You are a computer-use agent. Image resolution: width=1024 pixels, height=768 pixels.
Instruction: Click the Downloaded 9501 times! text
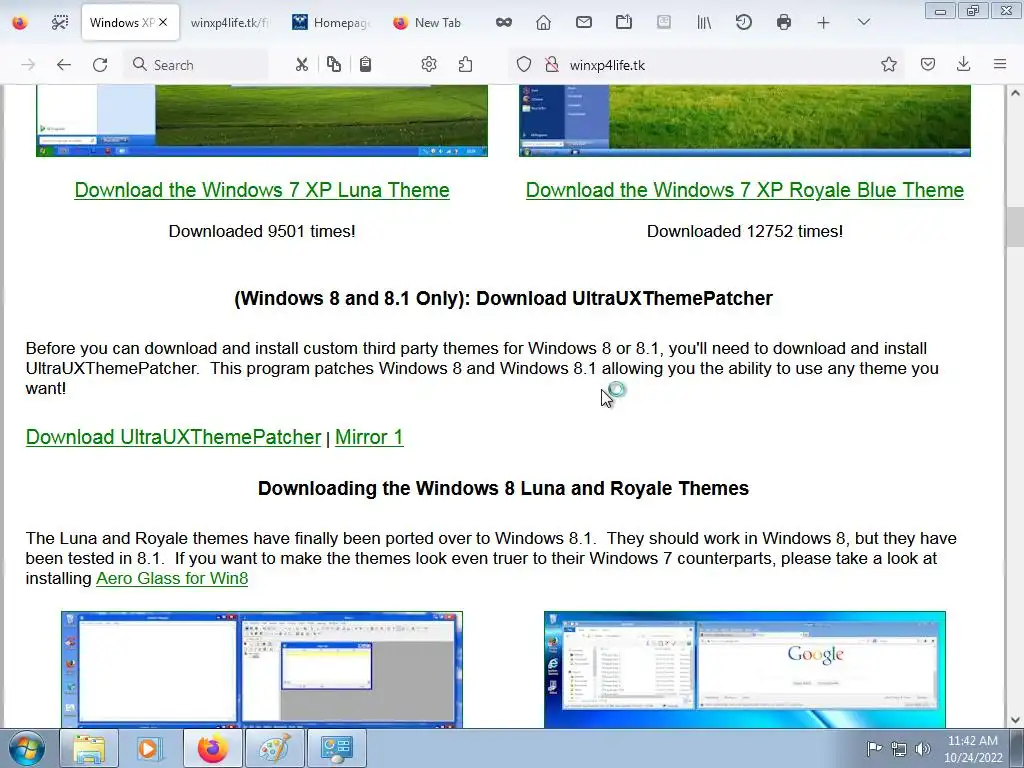(262, 231)
